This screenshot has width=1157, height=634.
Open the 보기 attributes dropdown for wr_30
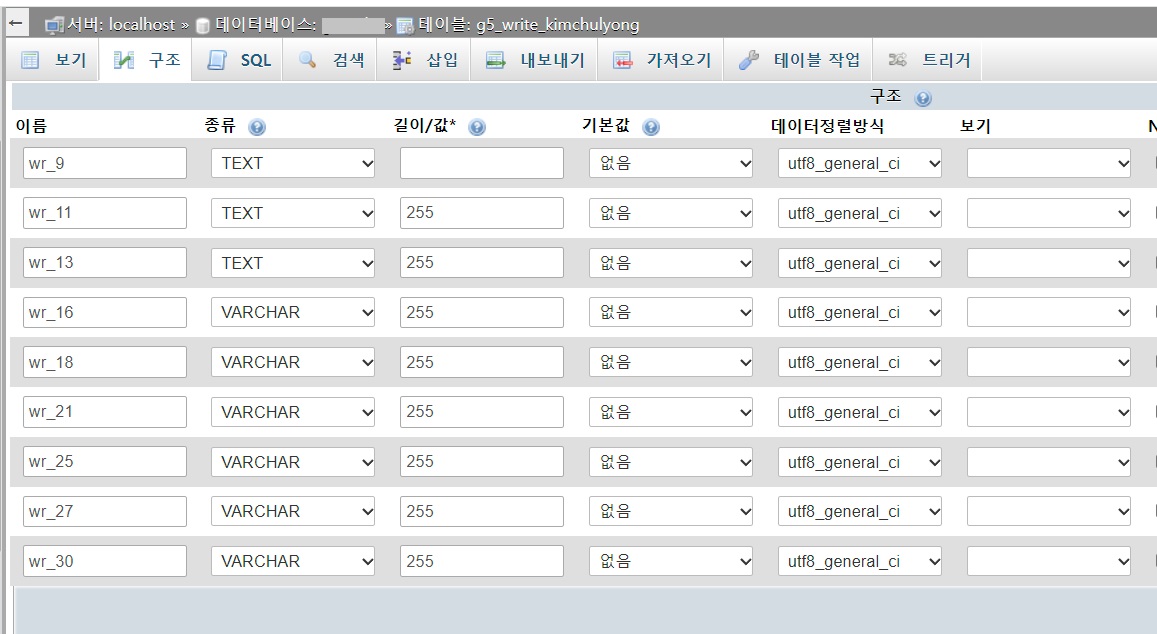click(x=1048, y=562)
